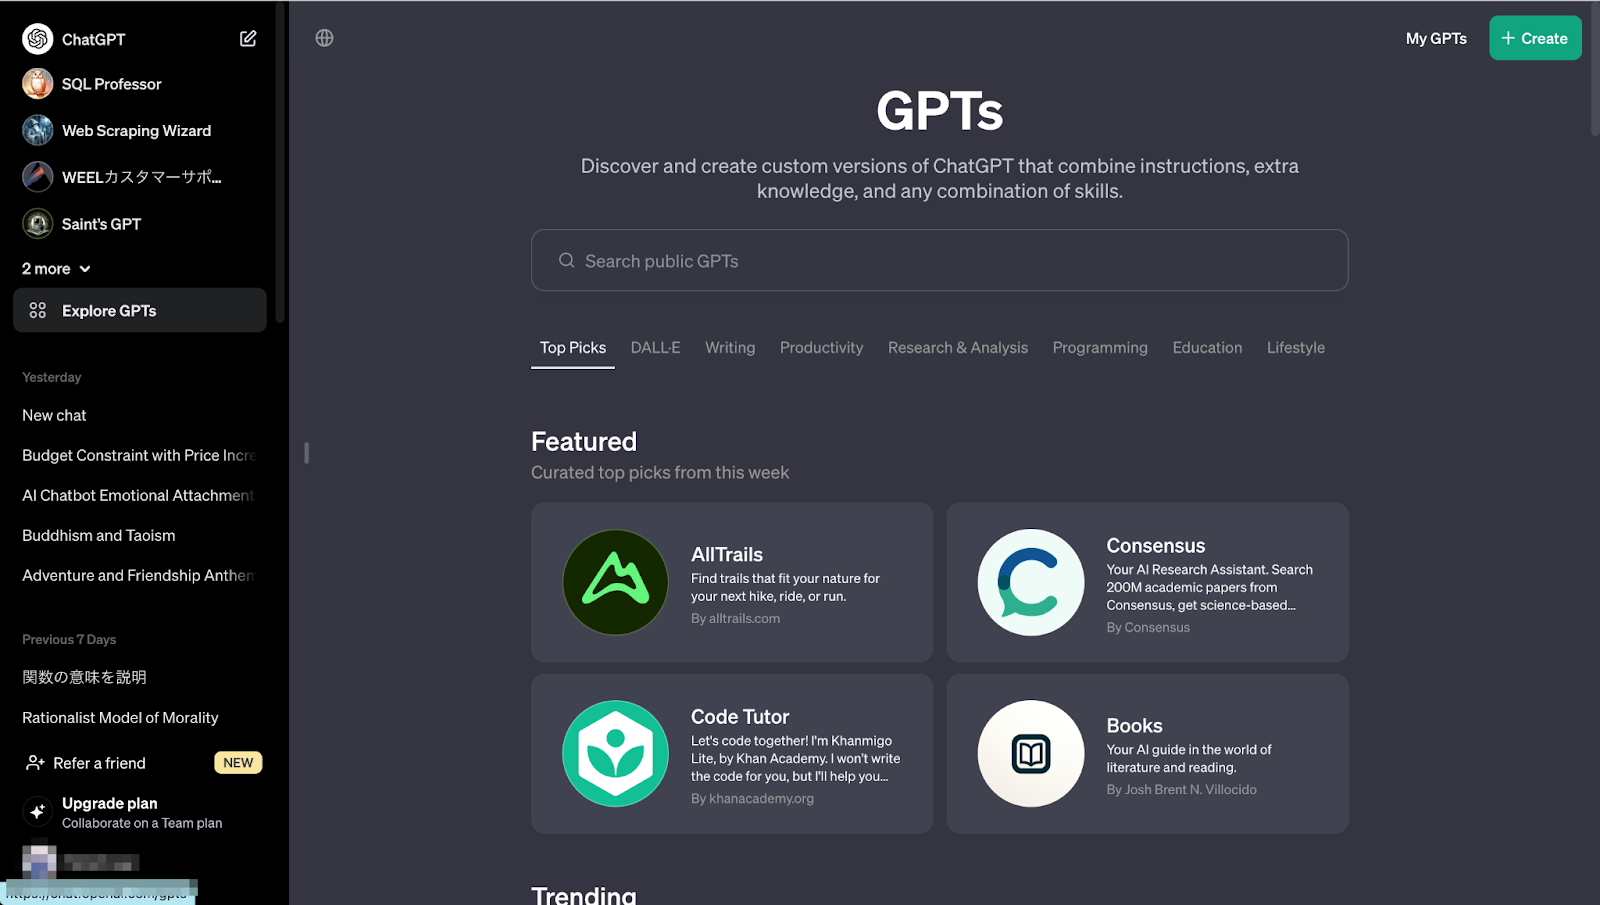Click 'By khanacademy.org' author text
Screen dimensions: 1600x905
coord(752,798)
